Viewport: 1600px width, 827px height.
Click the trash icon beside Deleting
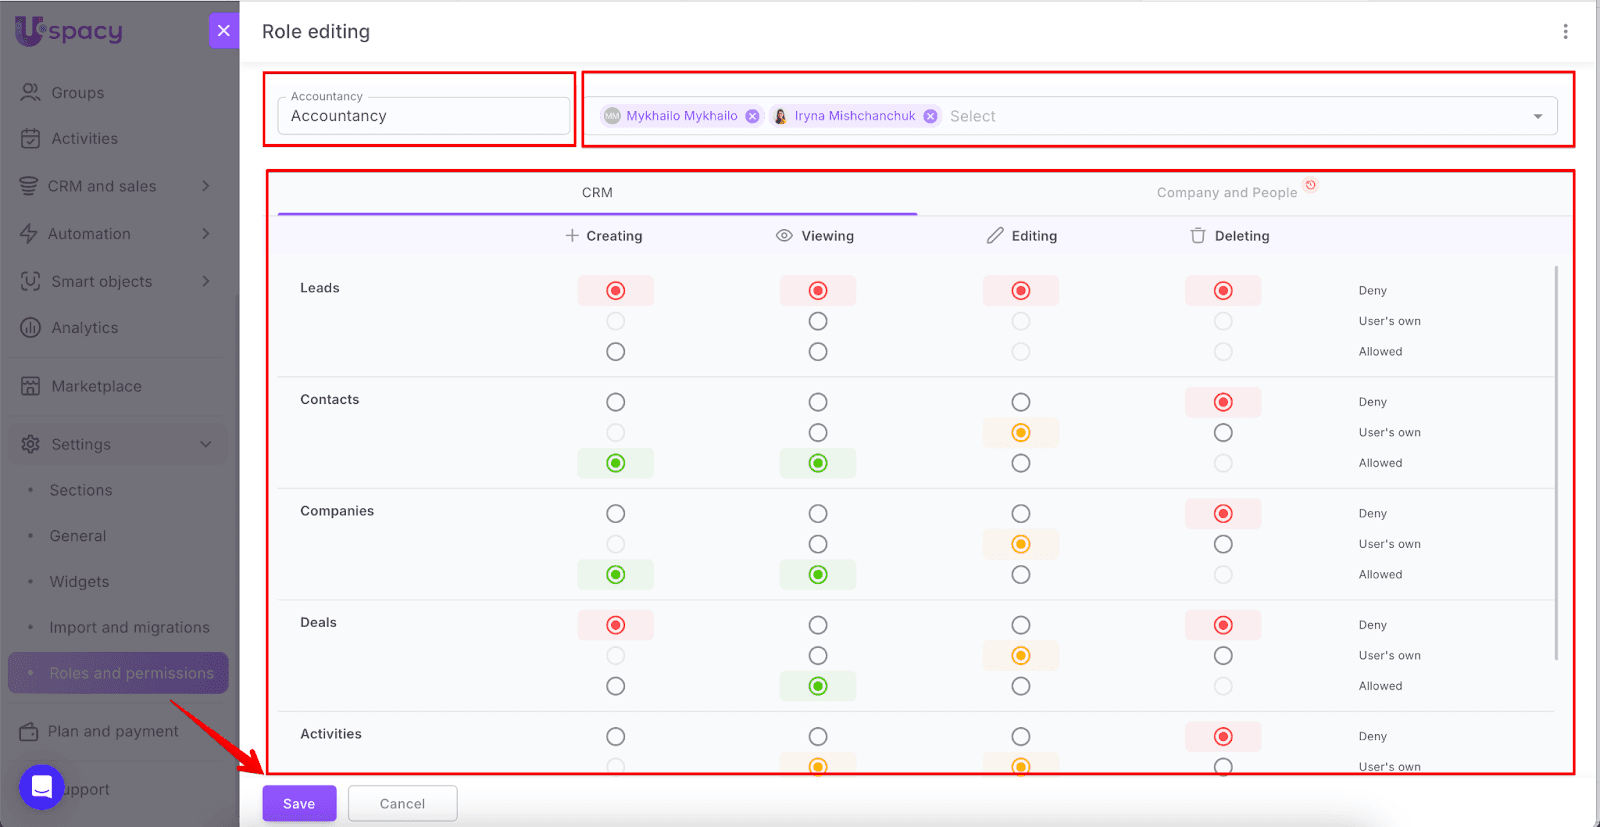pos(1198,236)
